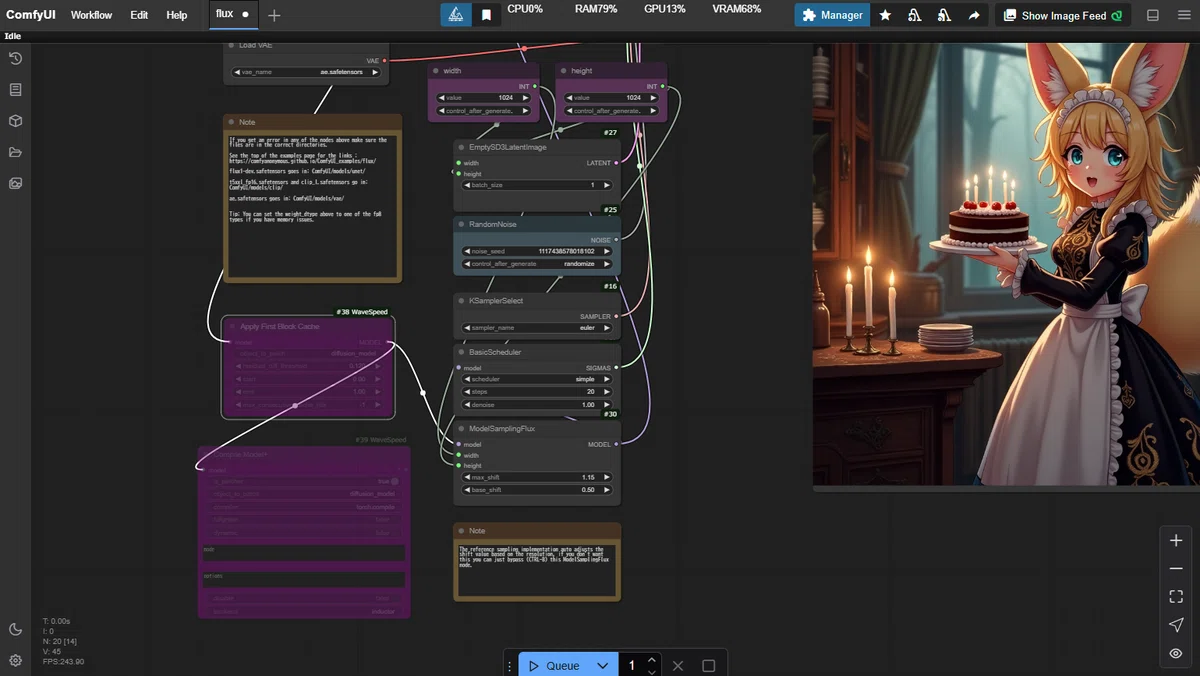
Task: Open the sampler_name euler combo
Action: pos(537,328)
